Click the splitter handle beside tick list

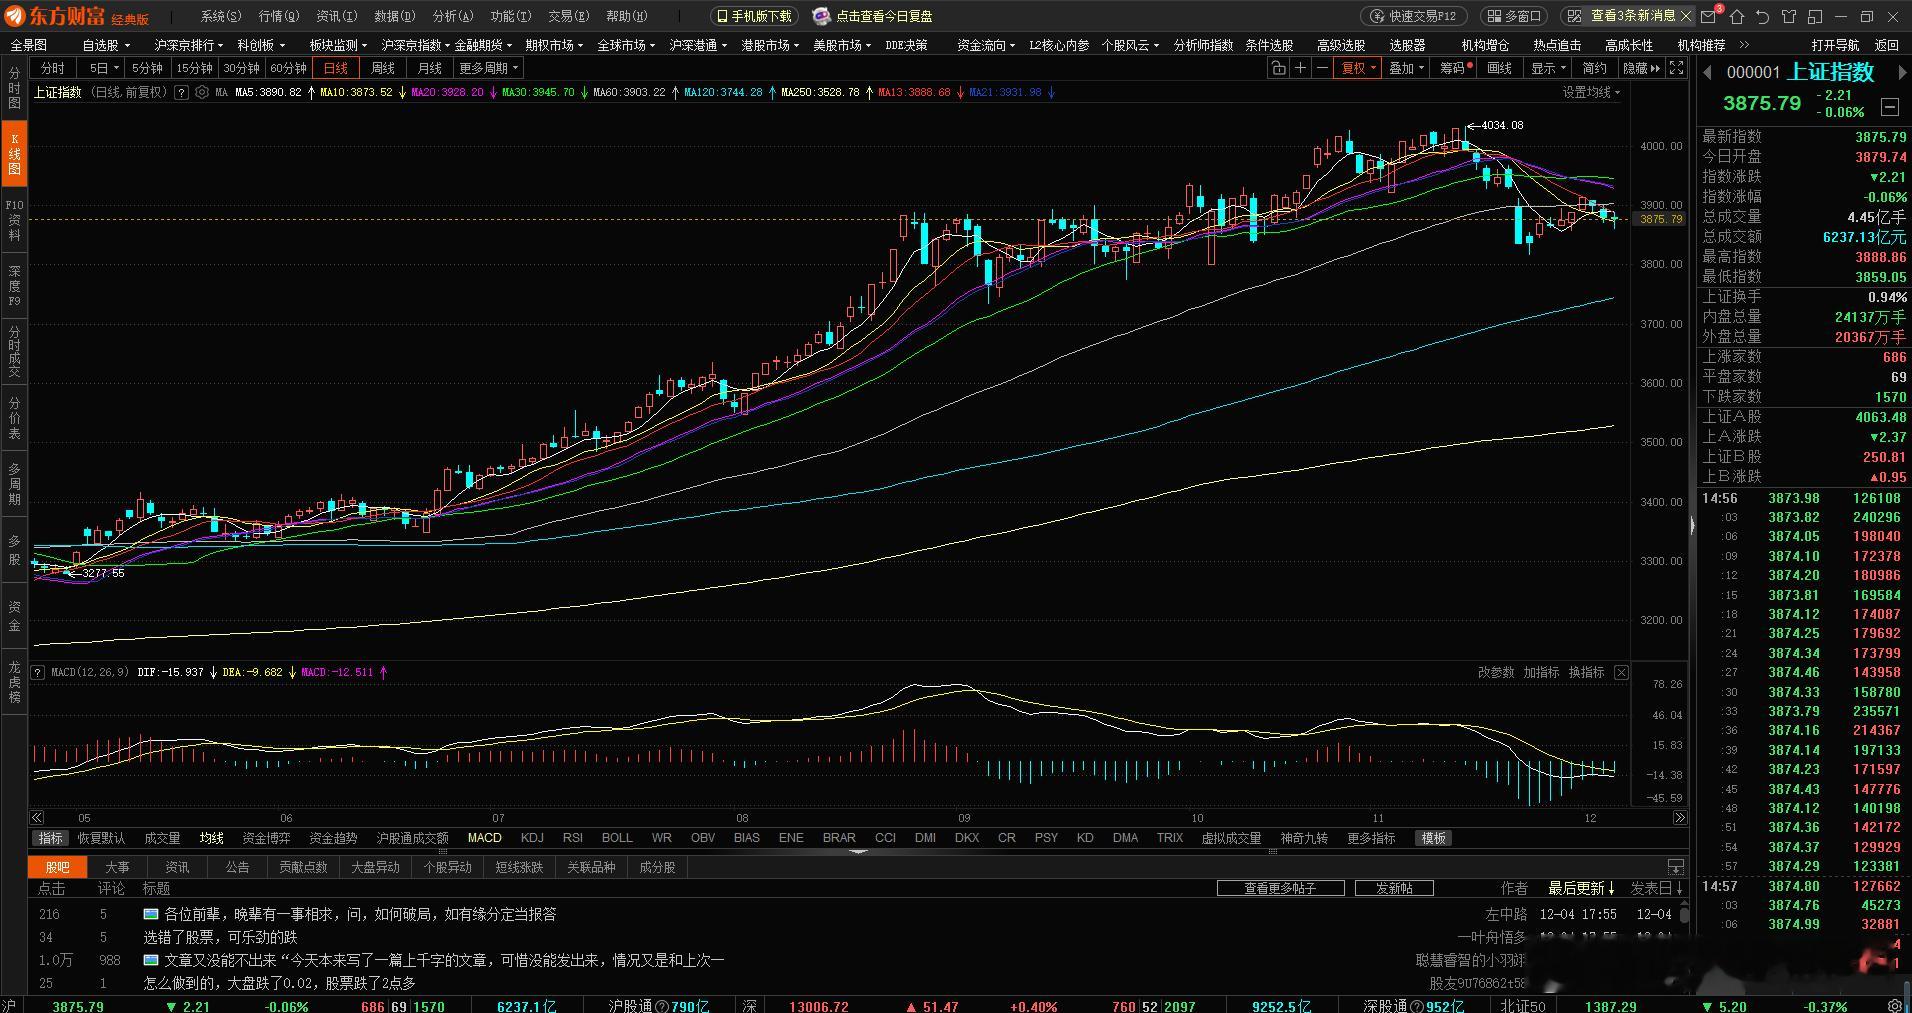1692,524
